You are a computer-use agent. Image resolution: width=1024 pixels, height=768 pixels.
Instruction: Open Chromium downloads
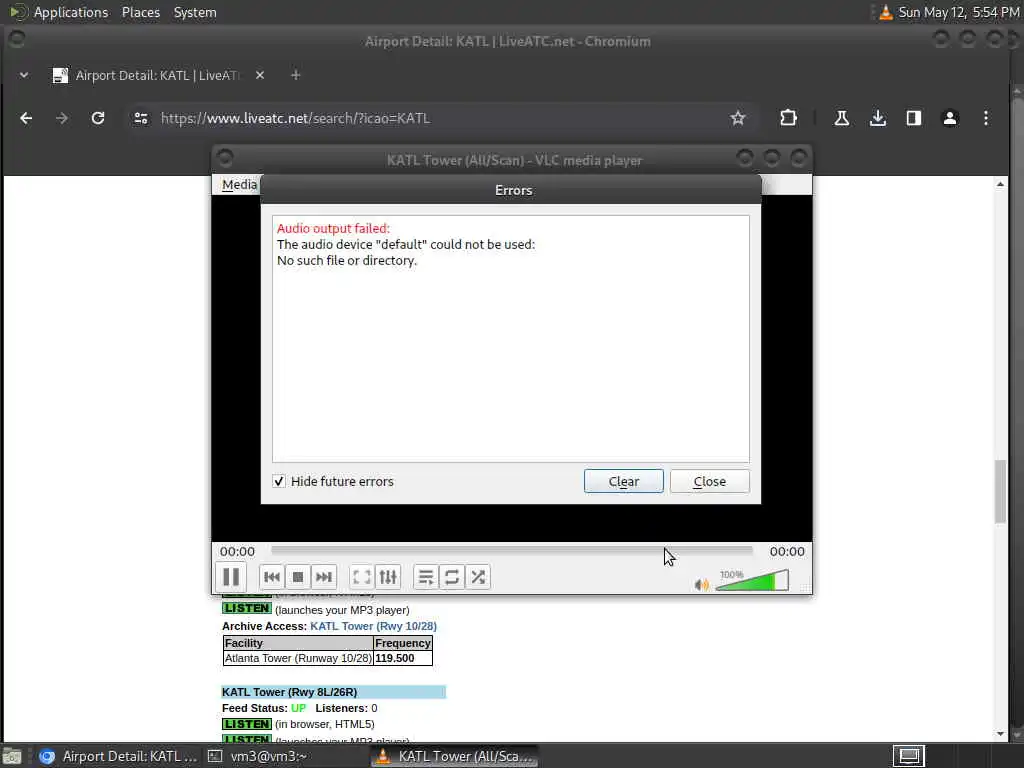[878, 118]
